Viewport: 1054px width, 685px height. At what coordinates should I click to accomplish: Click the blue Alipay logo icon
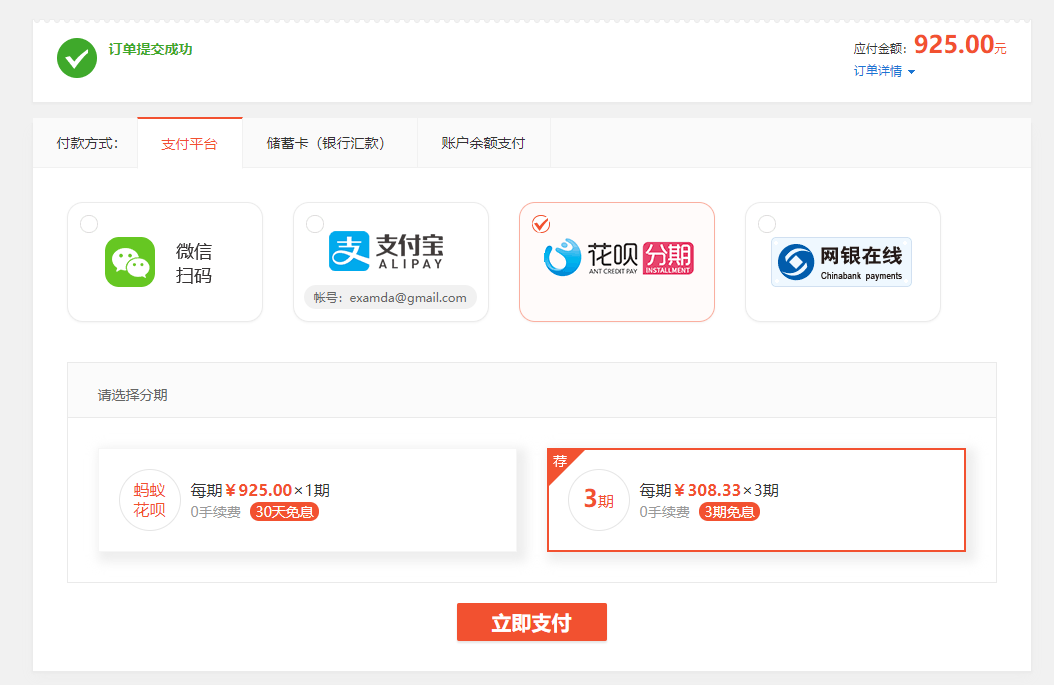pos(349,251)
